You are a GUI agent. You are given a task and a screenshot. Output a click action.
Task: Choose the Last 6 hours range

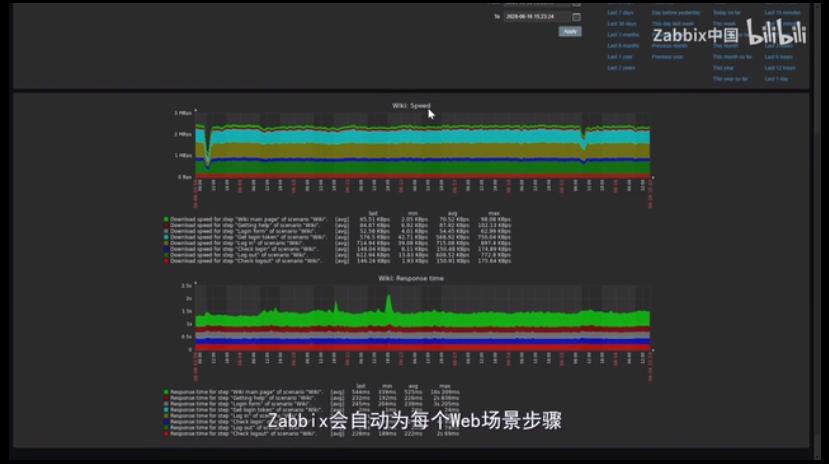pyautogui.click(x=778, y=57)
